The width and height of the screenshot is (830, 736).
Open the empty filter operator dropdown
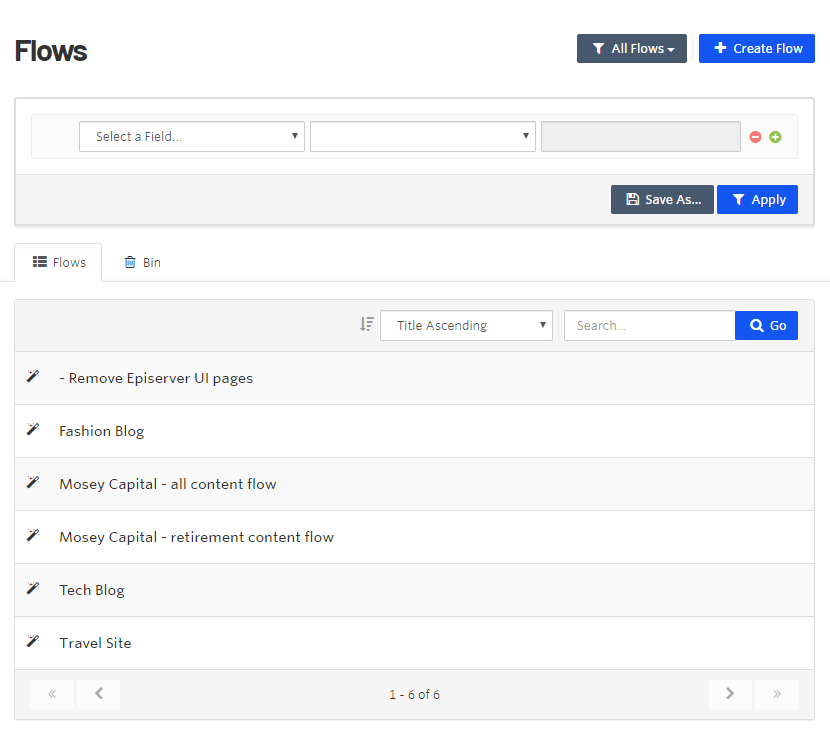tap(422, 137)
